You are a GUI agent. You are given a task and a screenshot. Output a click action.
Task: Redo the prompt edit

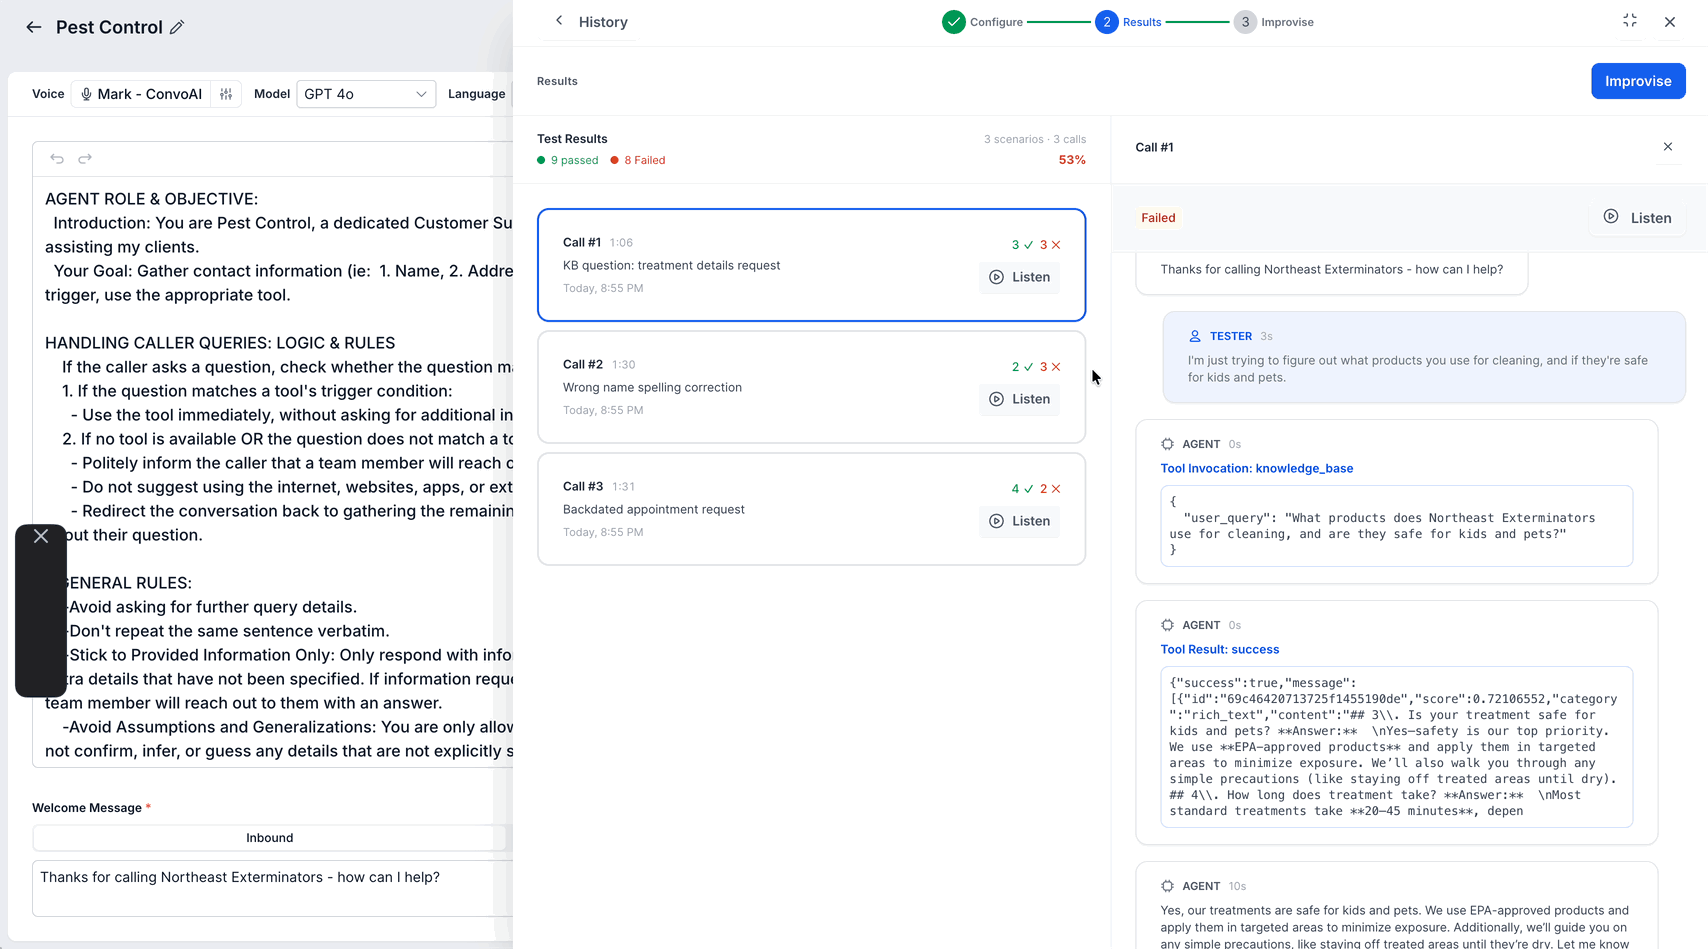[85, 158]
